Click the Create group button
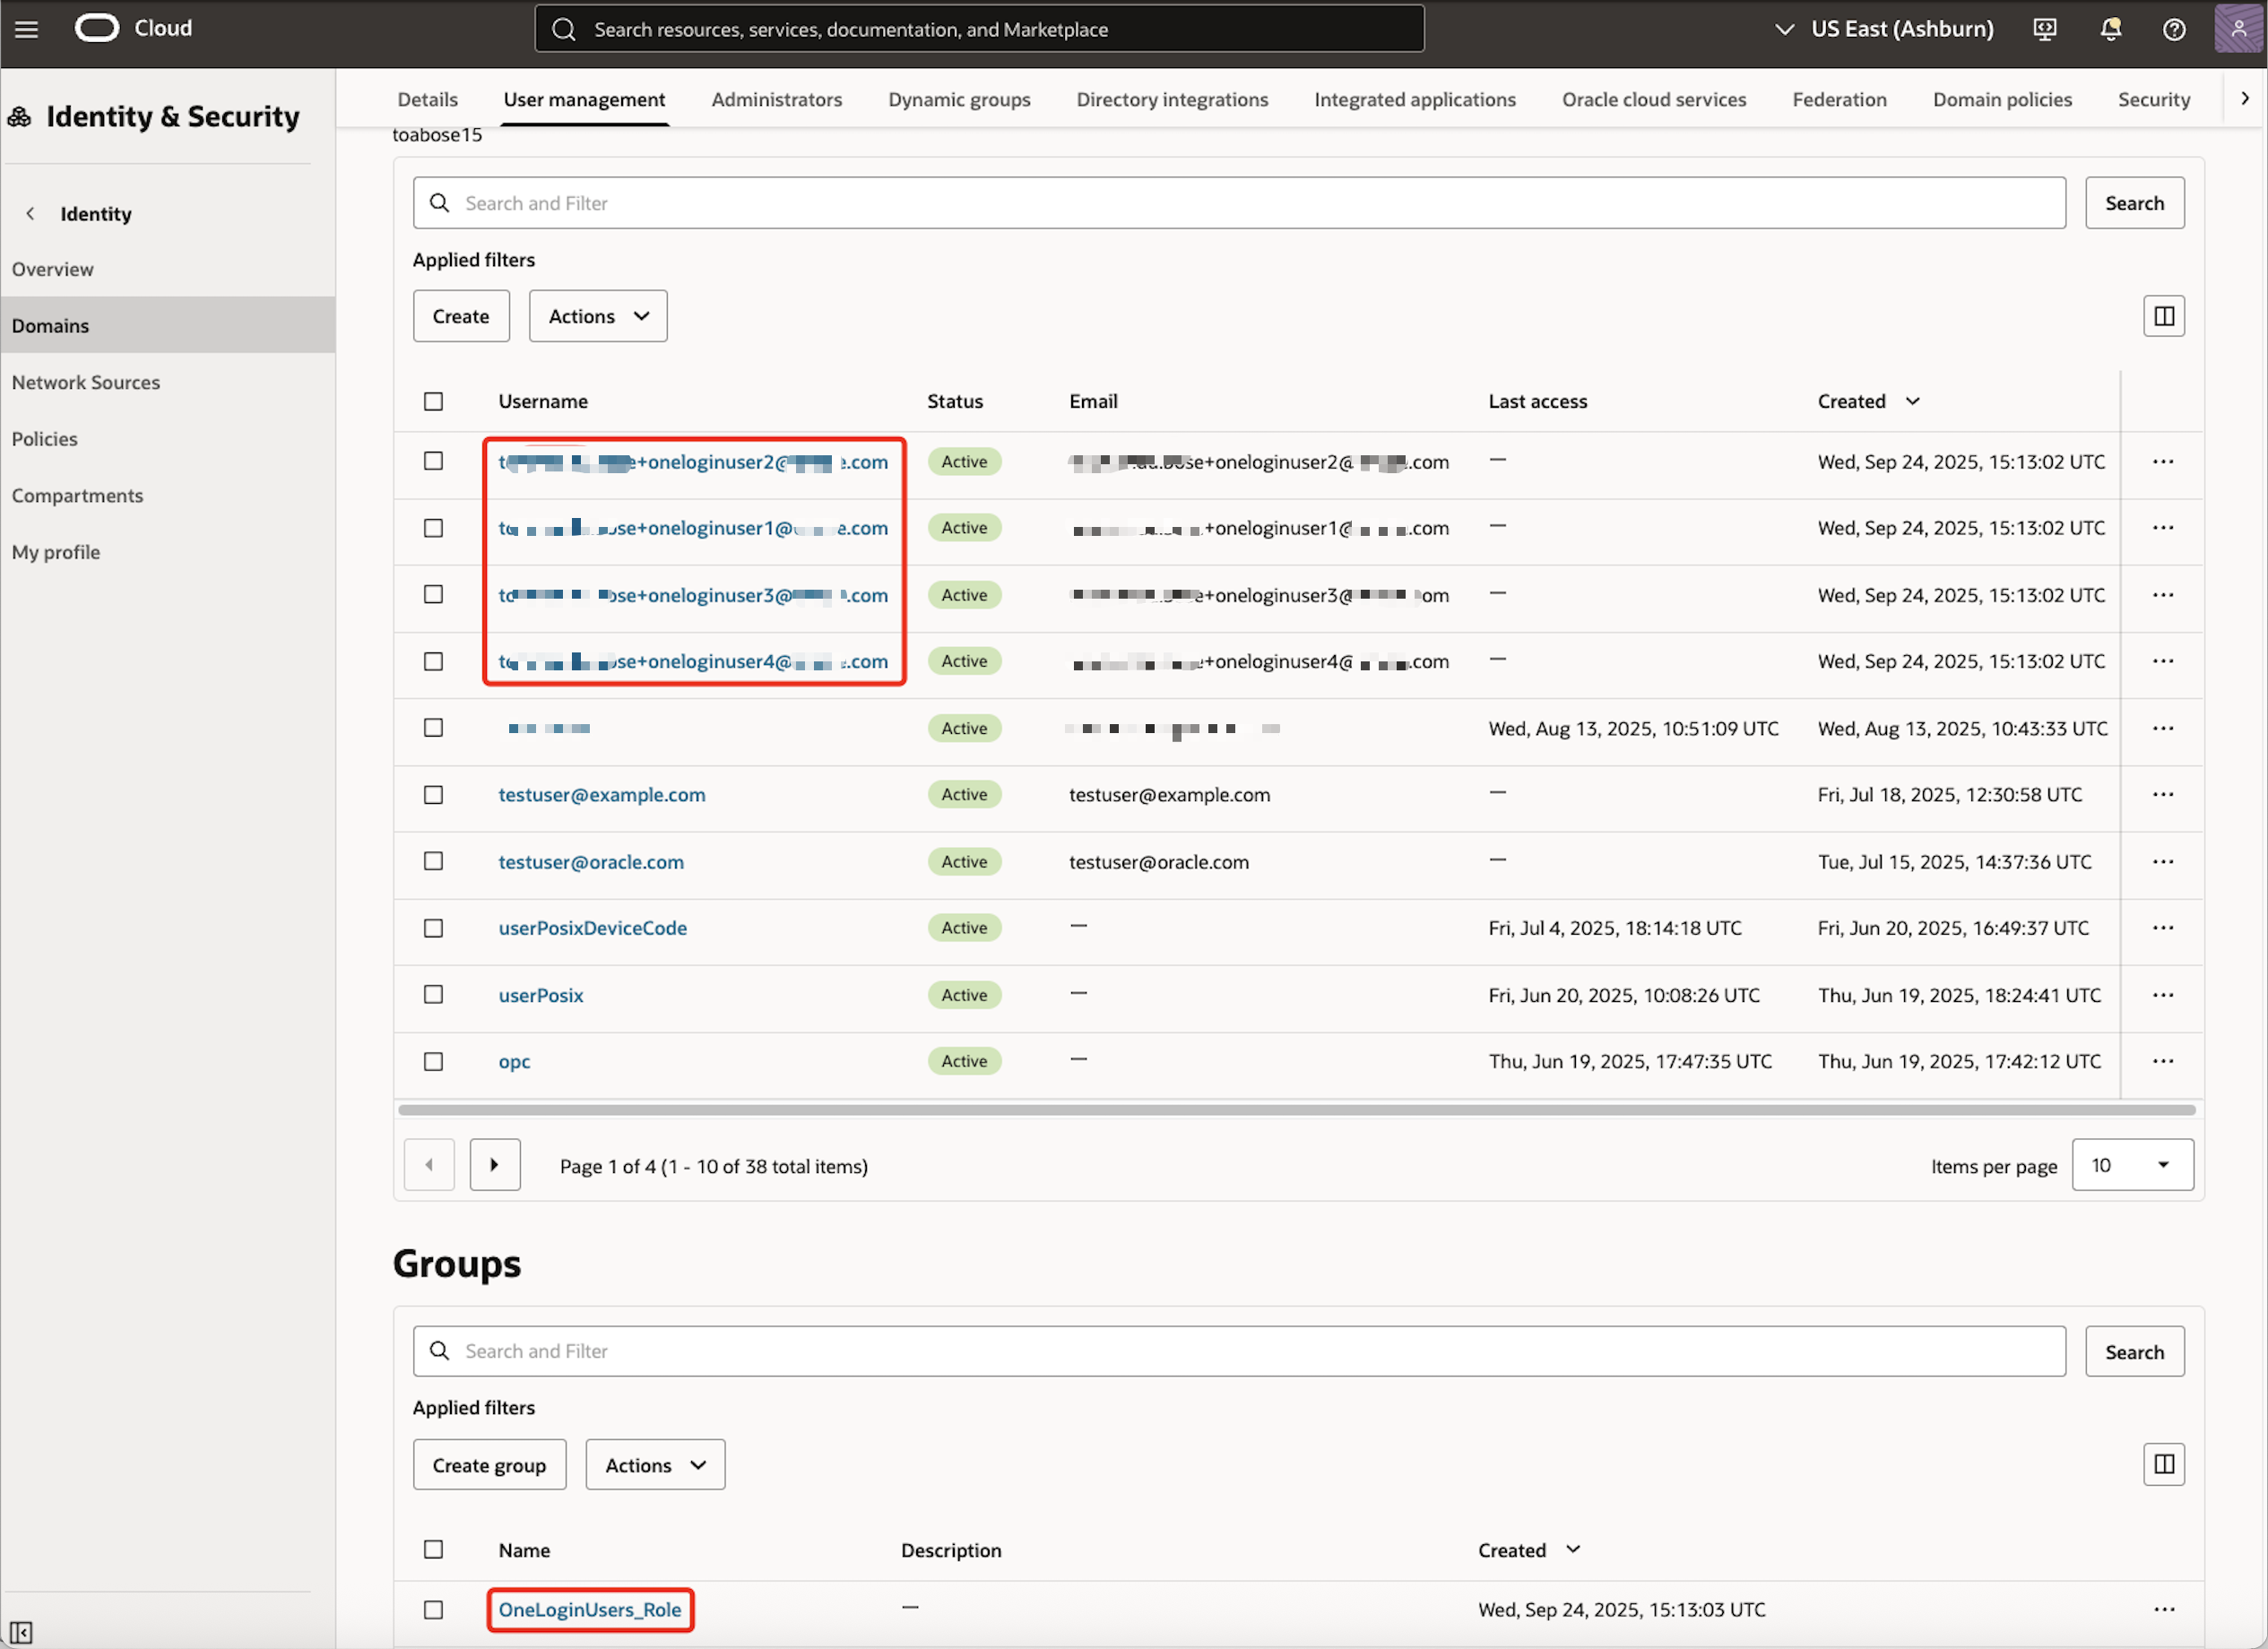 click(x=489, y=1464)
